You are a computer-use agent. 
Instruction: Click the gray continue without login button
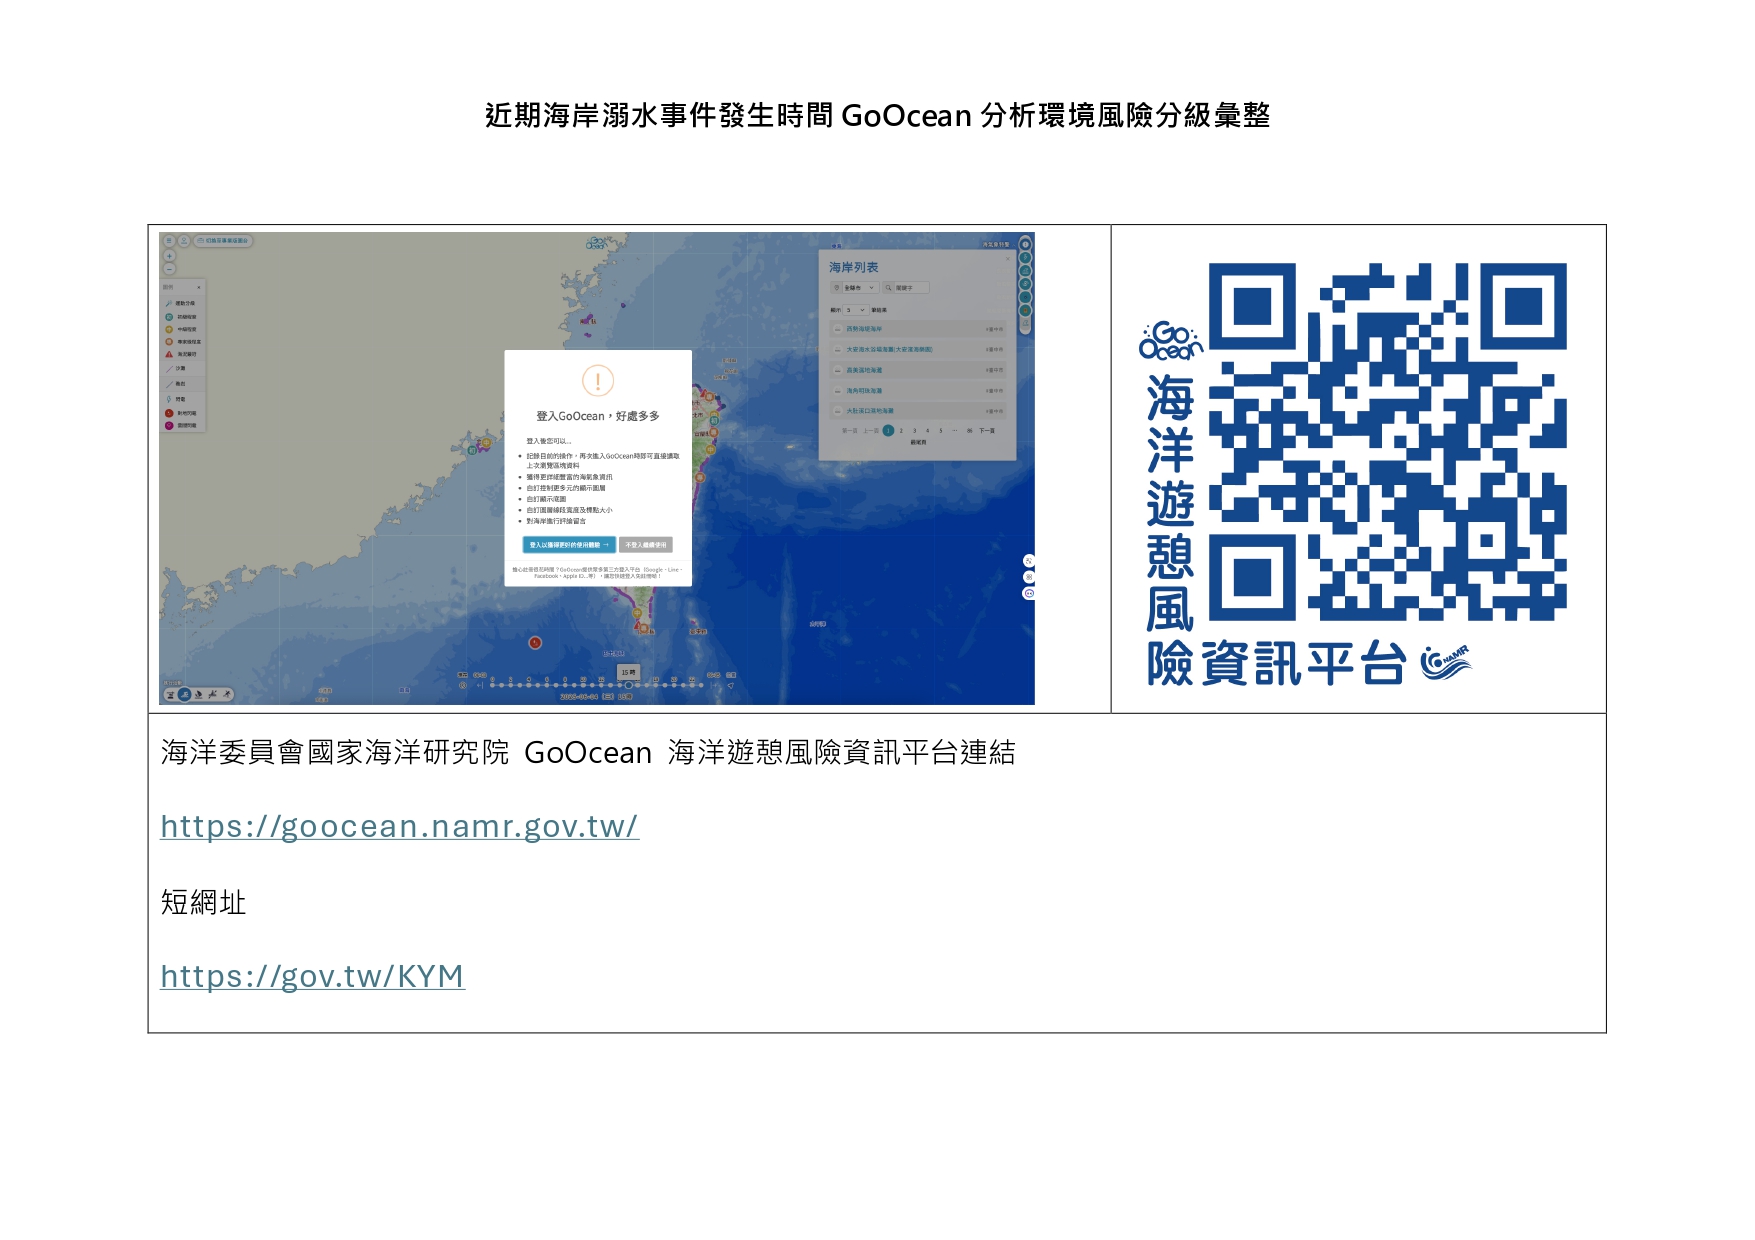click(645, 545)
